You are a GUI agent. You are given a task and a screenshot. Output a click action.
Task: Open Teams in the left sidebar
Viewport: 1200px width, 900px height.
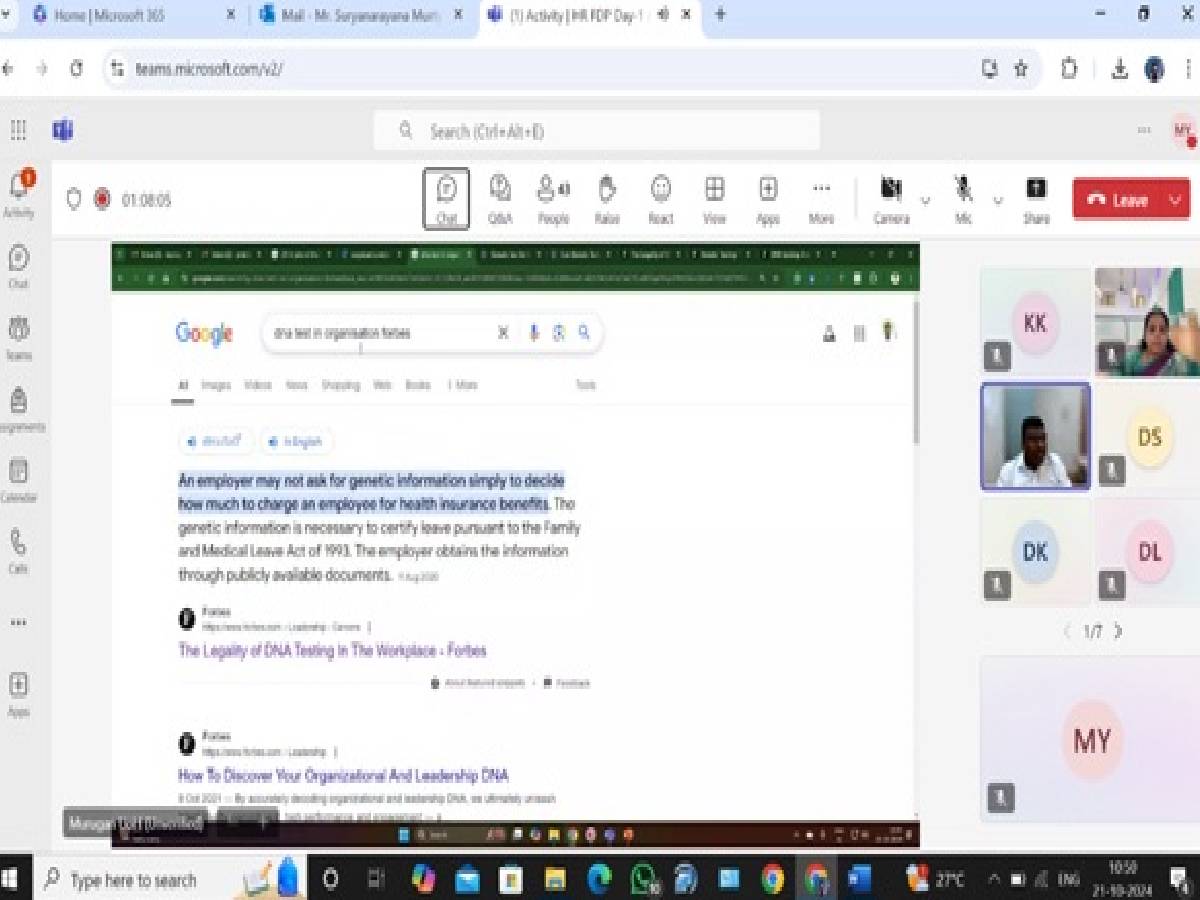[19, 337]
